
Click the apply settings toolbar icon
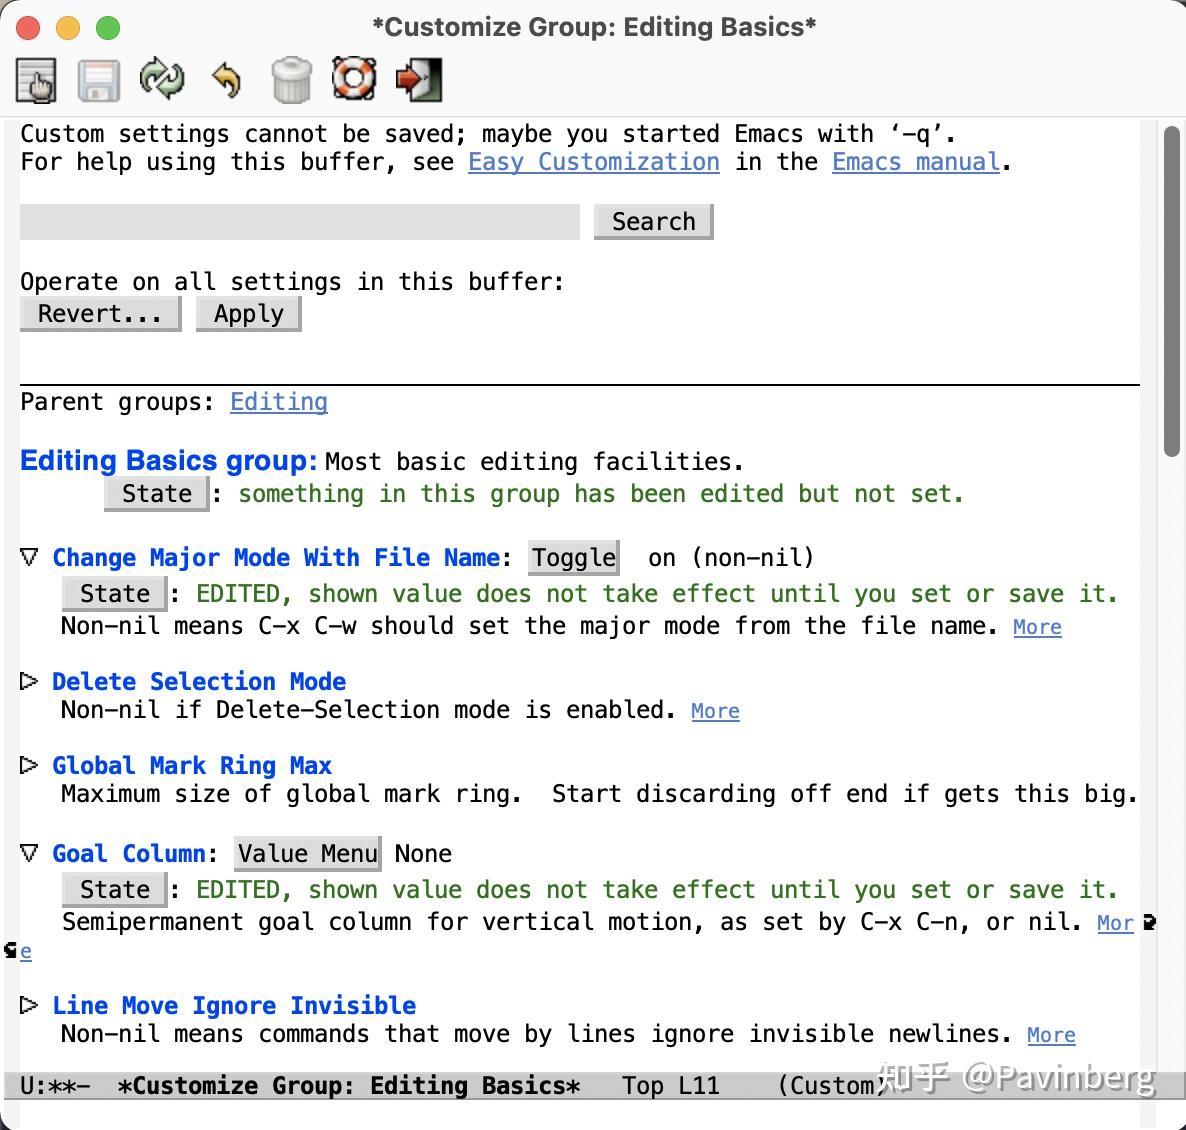pyautogui.click(x=36, y=79)
